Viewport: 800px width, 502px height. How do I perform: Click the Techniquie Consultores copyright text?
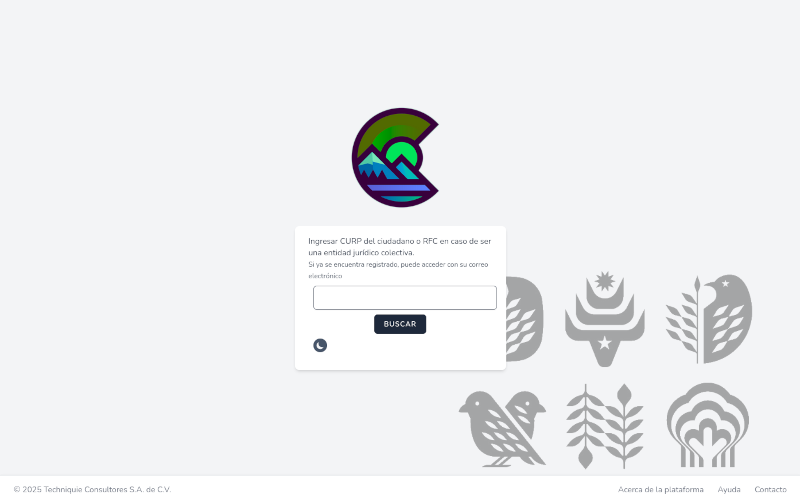92,489
